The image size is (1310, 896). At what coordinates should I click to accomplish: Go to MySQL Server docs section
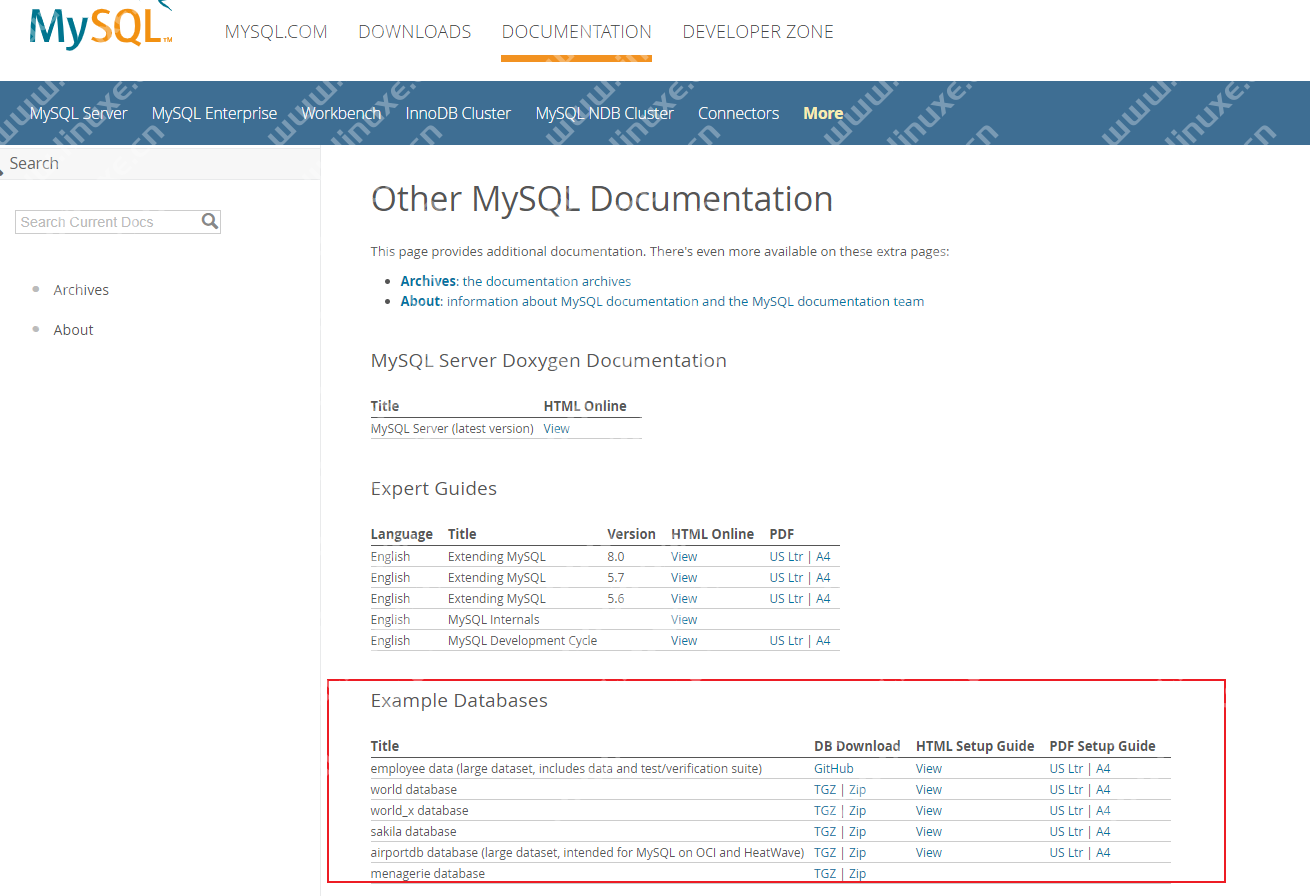pyautogui.click(x=79, y=113)
